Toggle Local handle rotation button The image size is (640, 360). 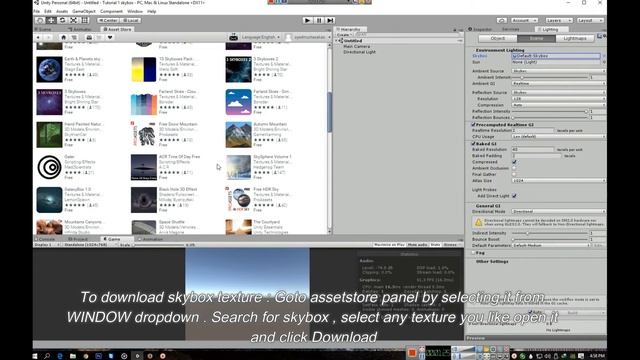(131, 20)
